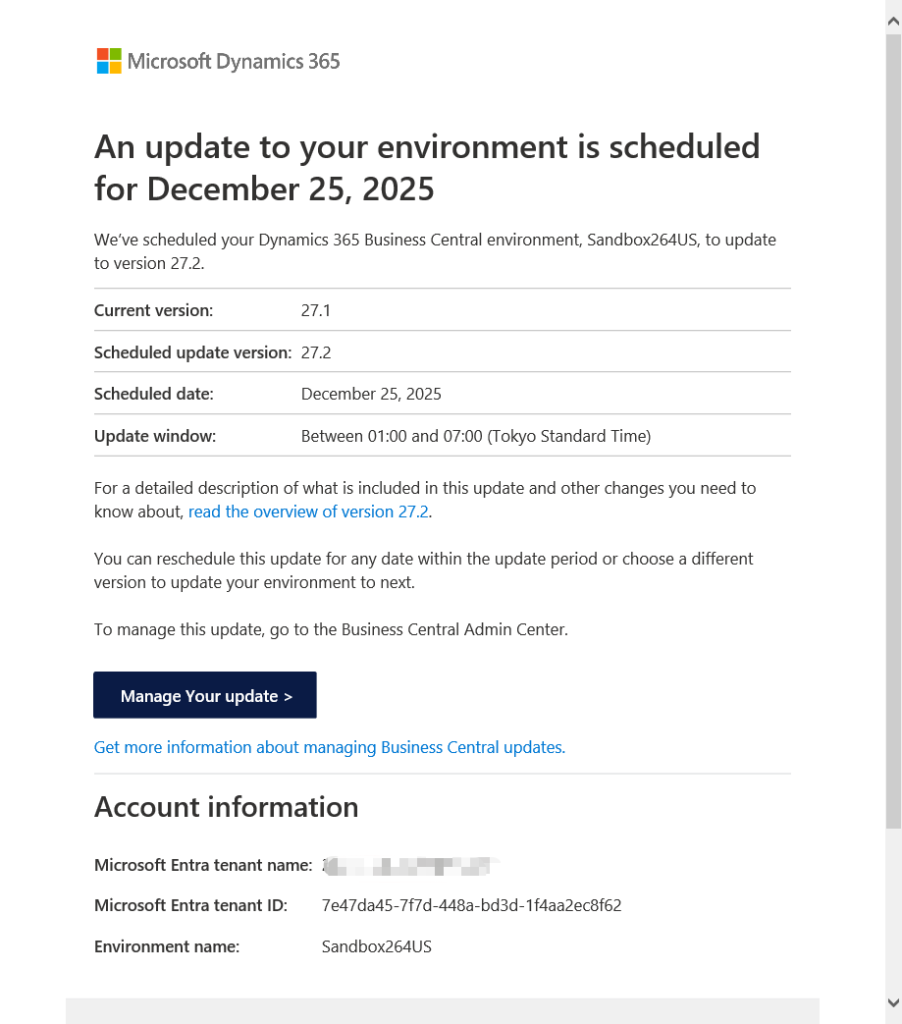This screenshot has height=1024, width=902.
Task: Click the vertical scrollbar thumb
Action: pyautogui.click(x=893, y=430)
